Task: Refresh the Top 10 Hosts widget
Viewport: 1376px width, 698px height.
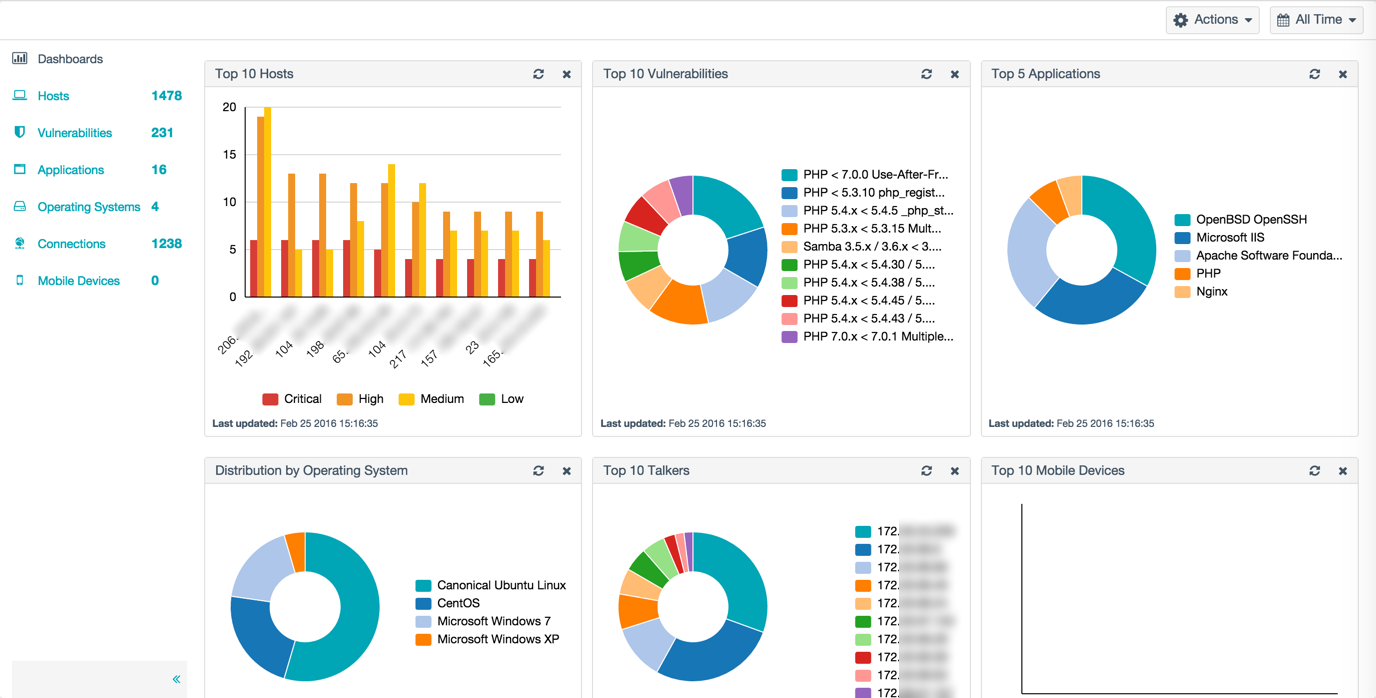Action: coord(538,74)
